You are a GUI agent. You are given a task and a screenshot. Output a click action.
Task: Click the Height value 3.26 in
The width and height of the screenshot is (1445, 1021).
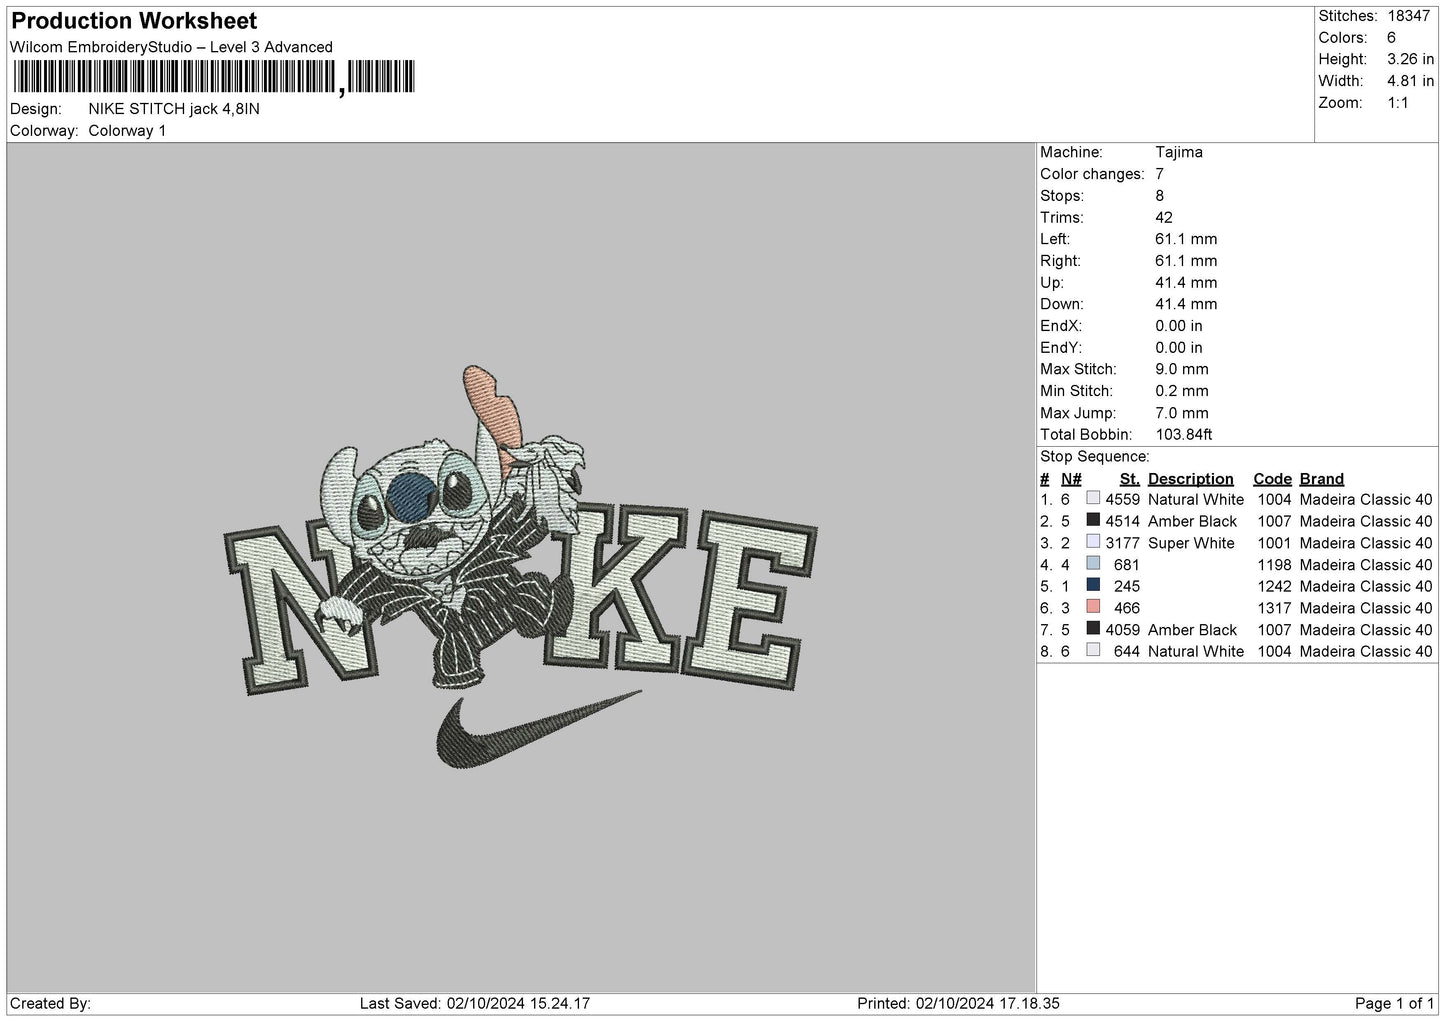click(x=1410, y=60)
